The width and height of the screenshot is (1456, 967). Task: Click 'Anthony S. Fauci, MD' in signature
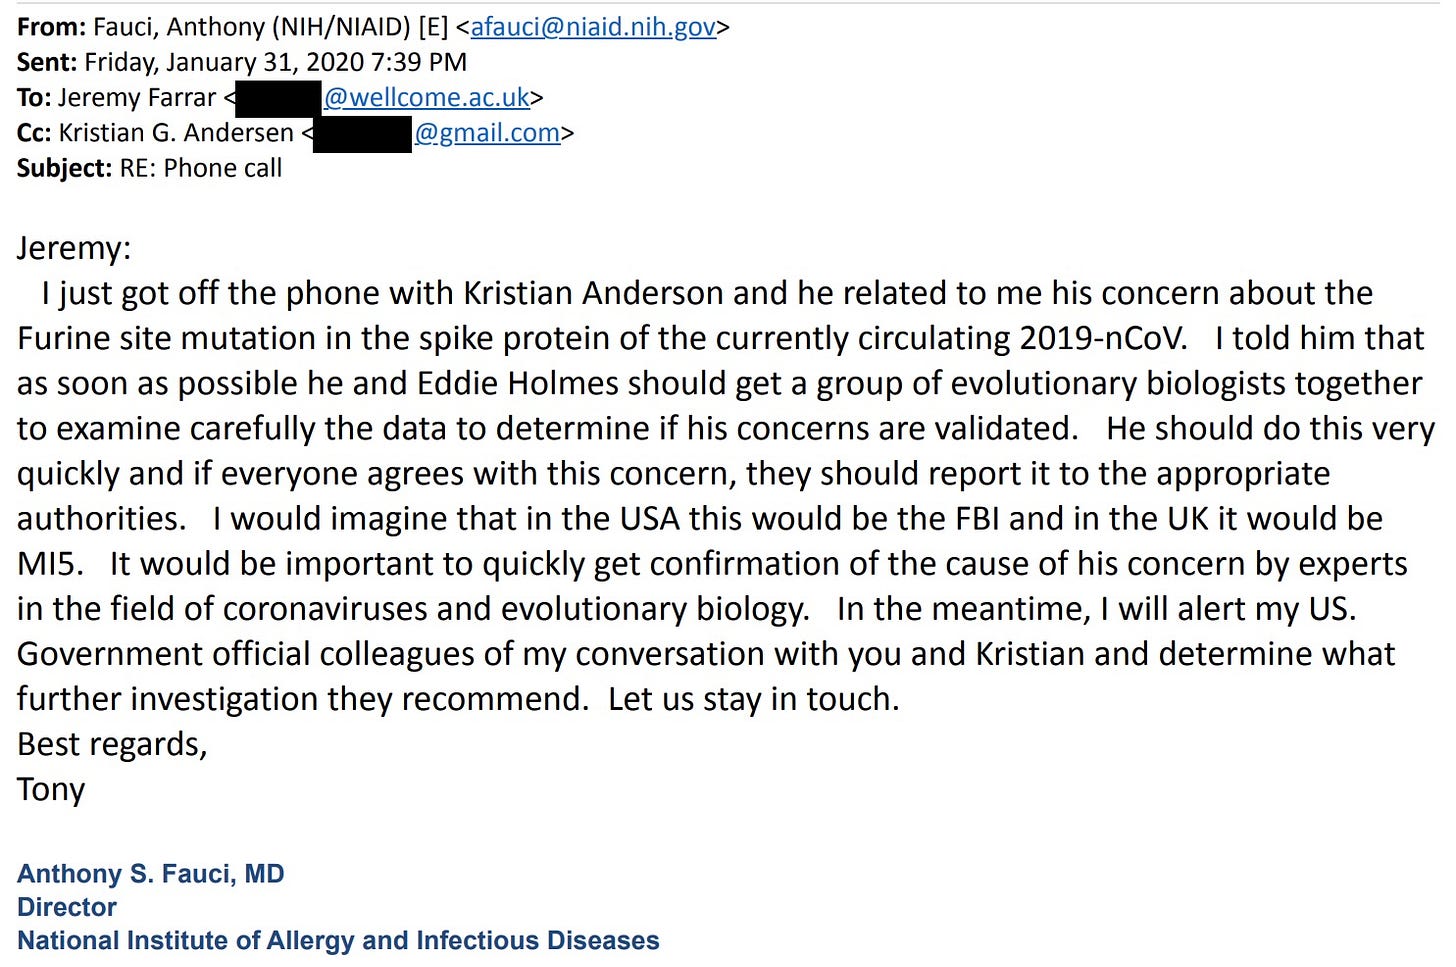click(x=151, y=874)
